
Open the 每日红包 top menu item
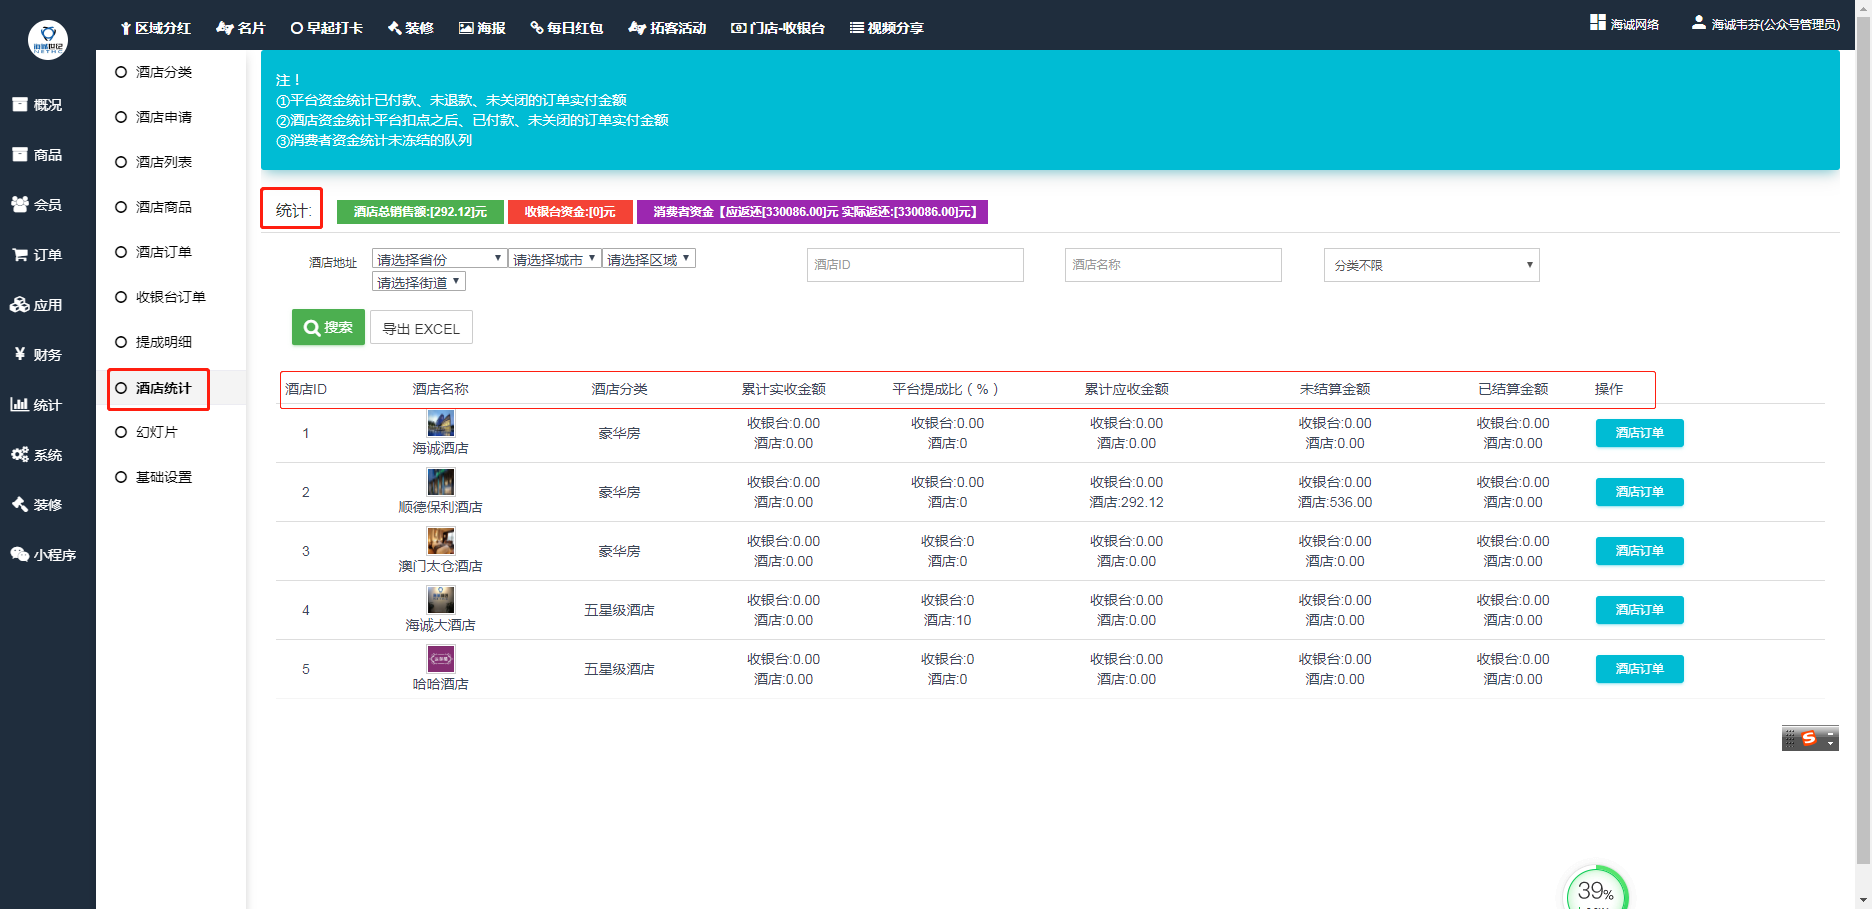[567, 28]
